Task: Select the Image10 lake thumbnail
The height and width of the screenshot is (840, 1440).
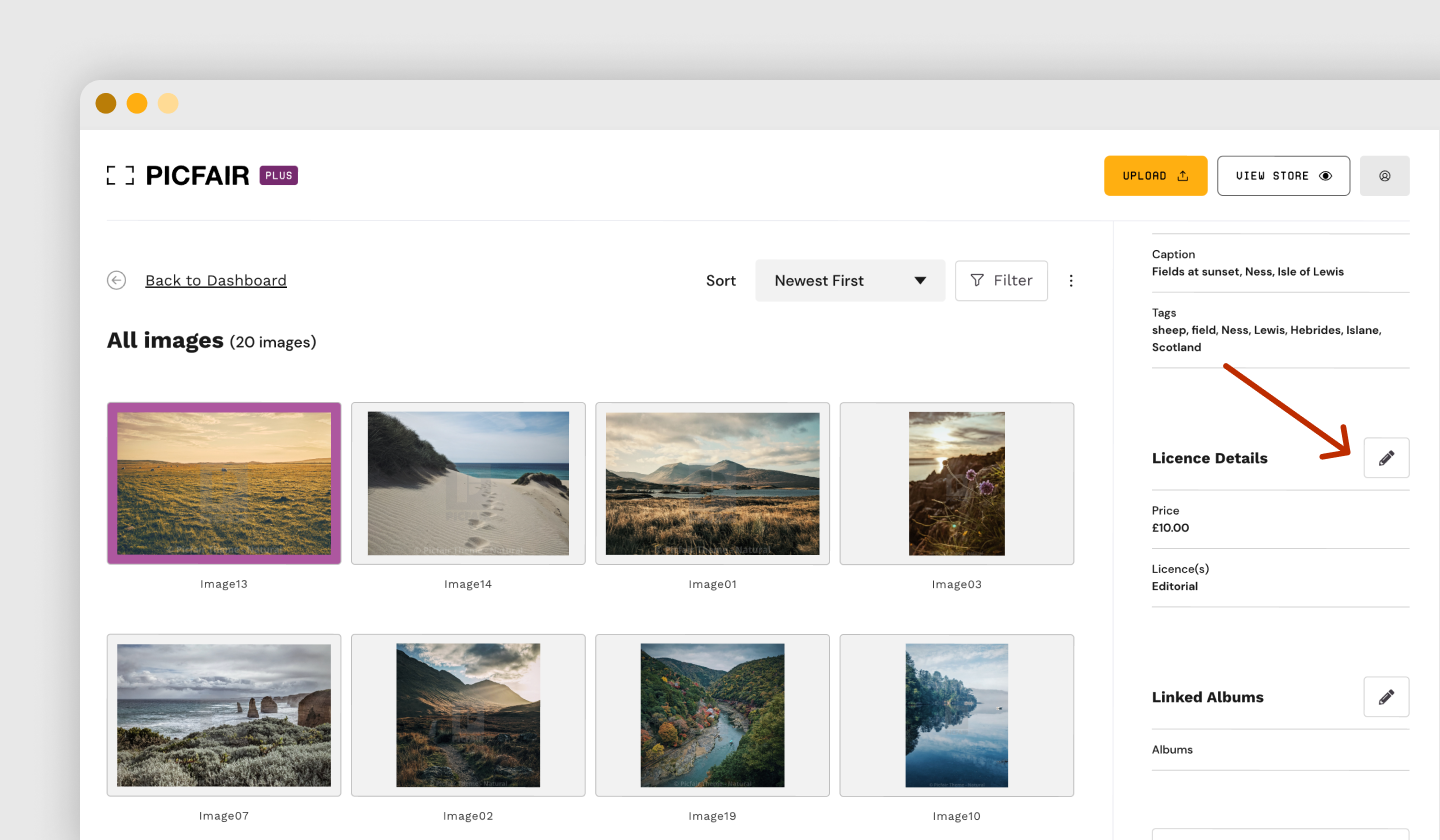Action: coord(957,715)
